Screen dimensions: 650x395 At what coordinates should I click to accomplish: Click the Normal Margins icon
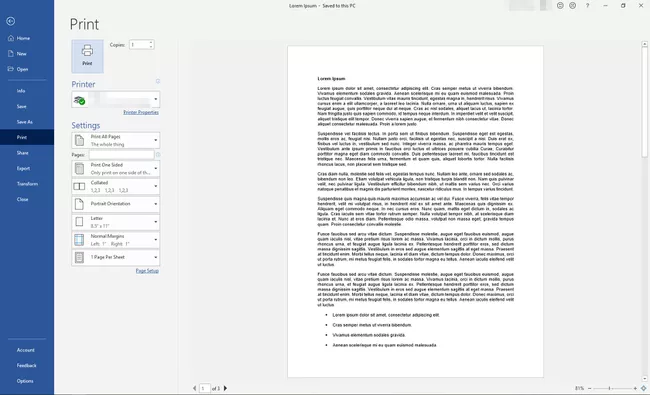pos(79,240)
